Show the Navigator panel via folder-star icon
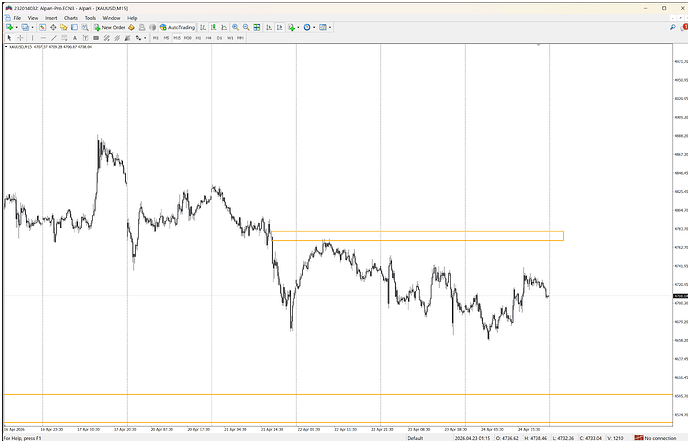Image resolution: width=690 pixels, height=443 pixels. pyautogui.click(x=63, y=27)
